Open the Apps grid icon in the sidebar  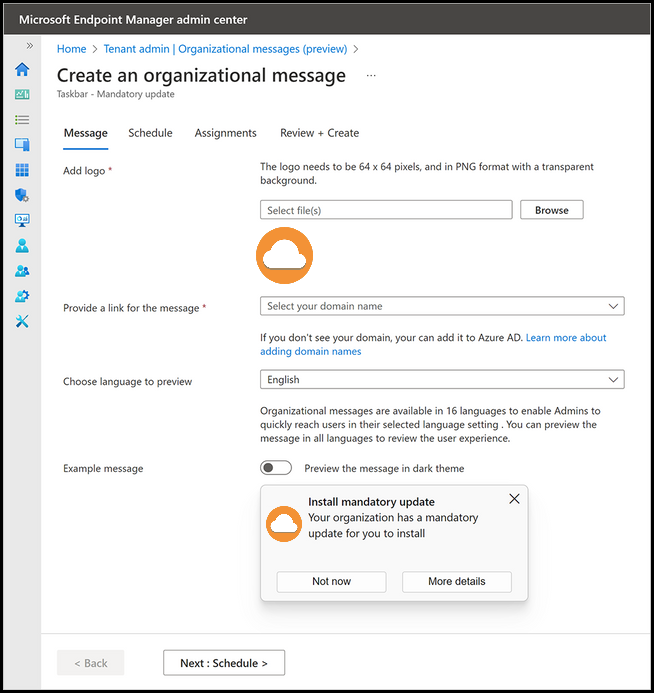point(22,170)
